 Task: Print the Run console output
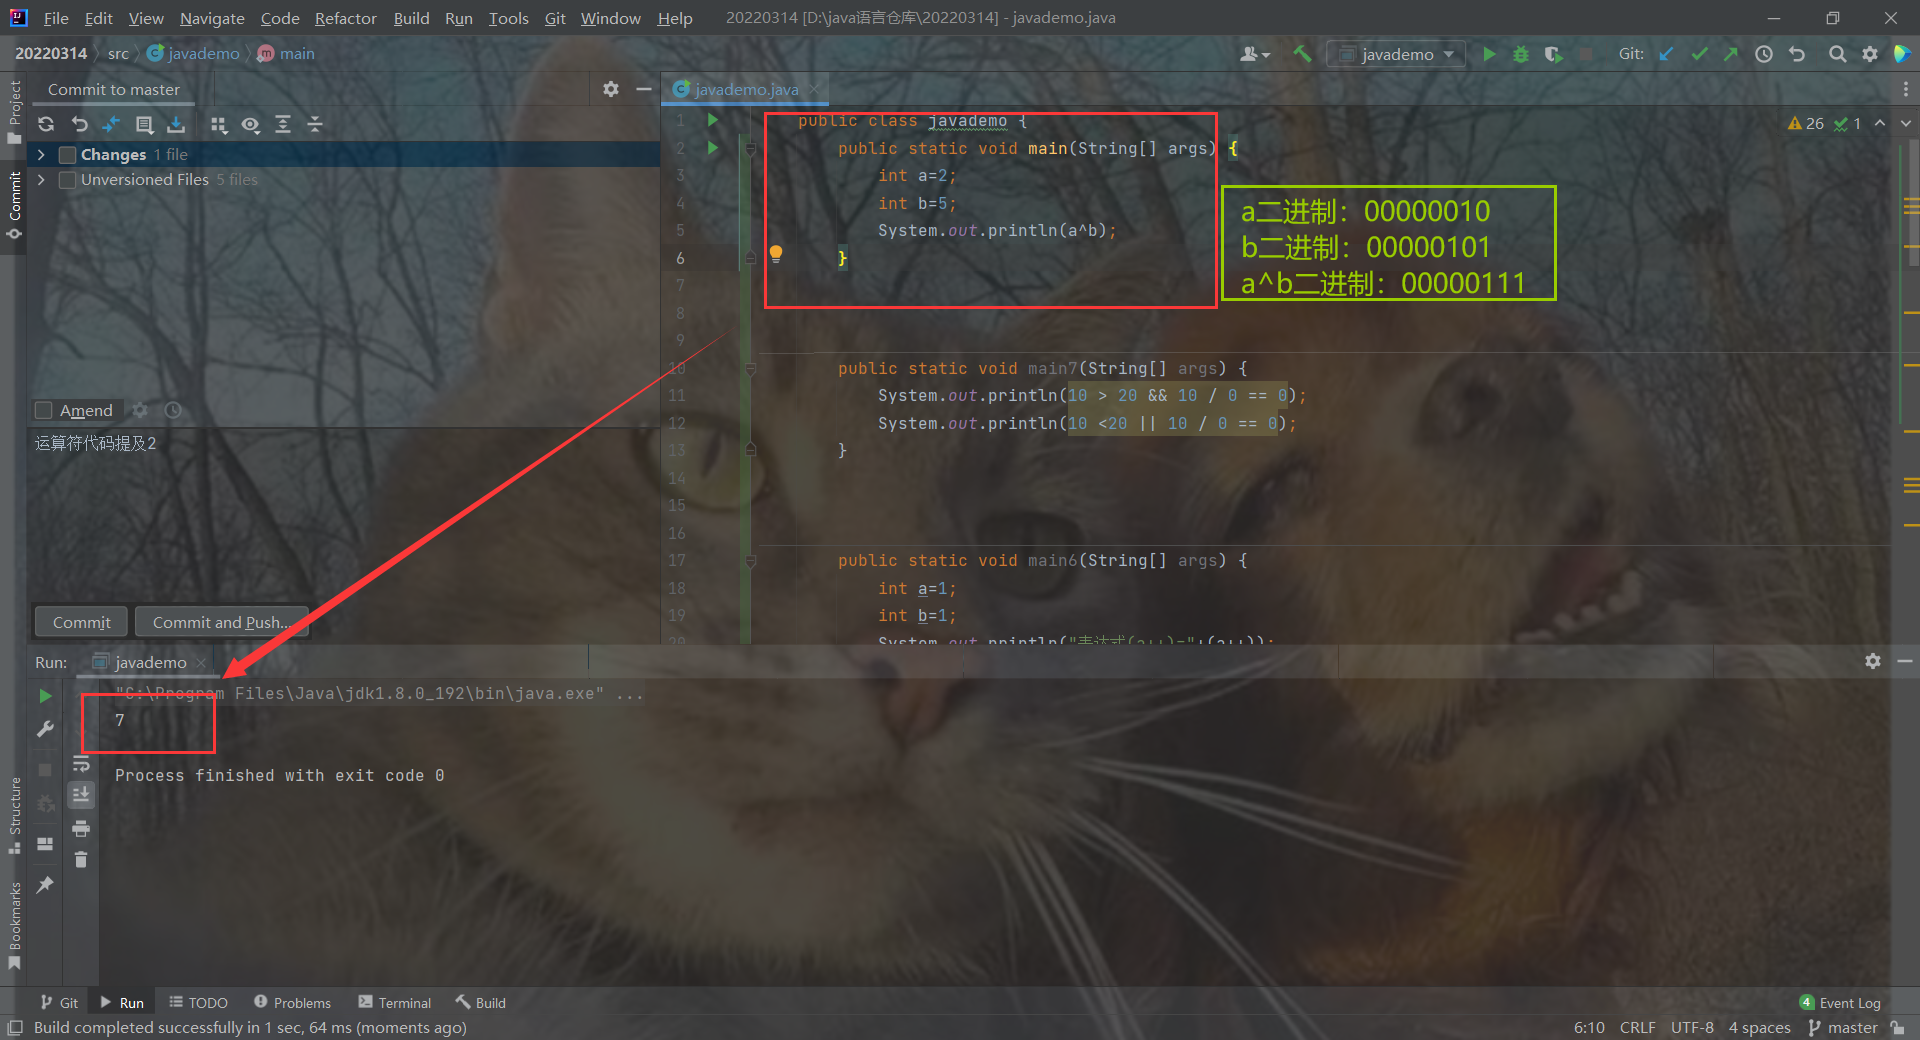click(81, 828)
